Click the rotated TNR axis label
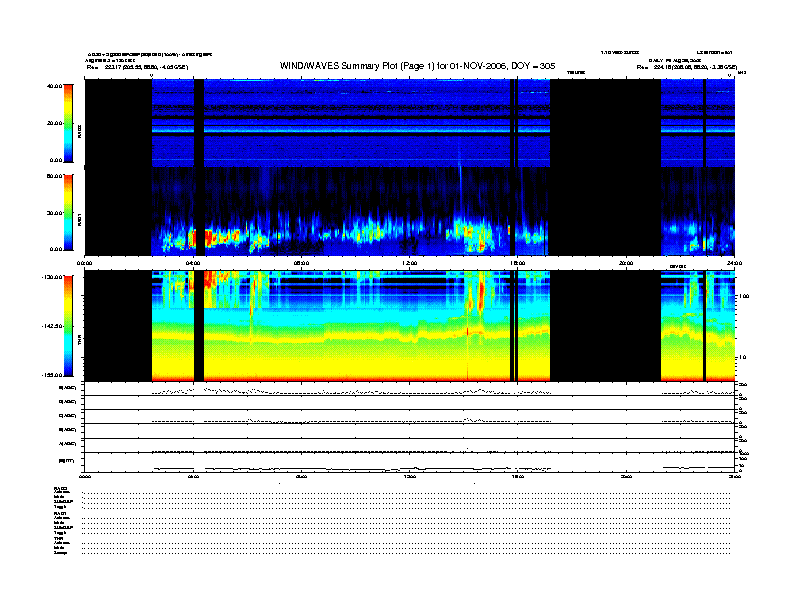Image resolution: width=792 pixels, height=612 pixels. pyautogui.click(x=79, y=341)
